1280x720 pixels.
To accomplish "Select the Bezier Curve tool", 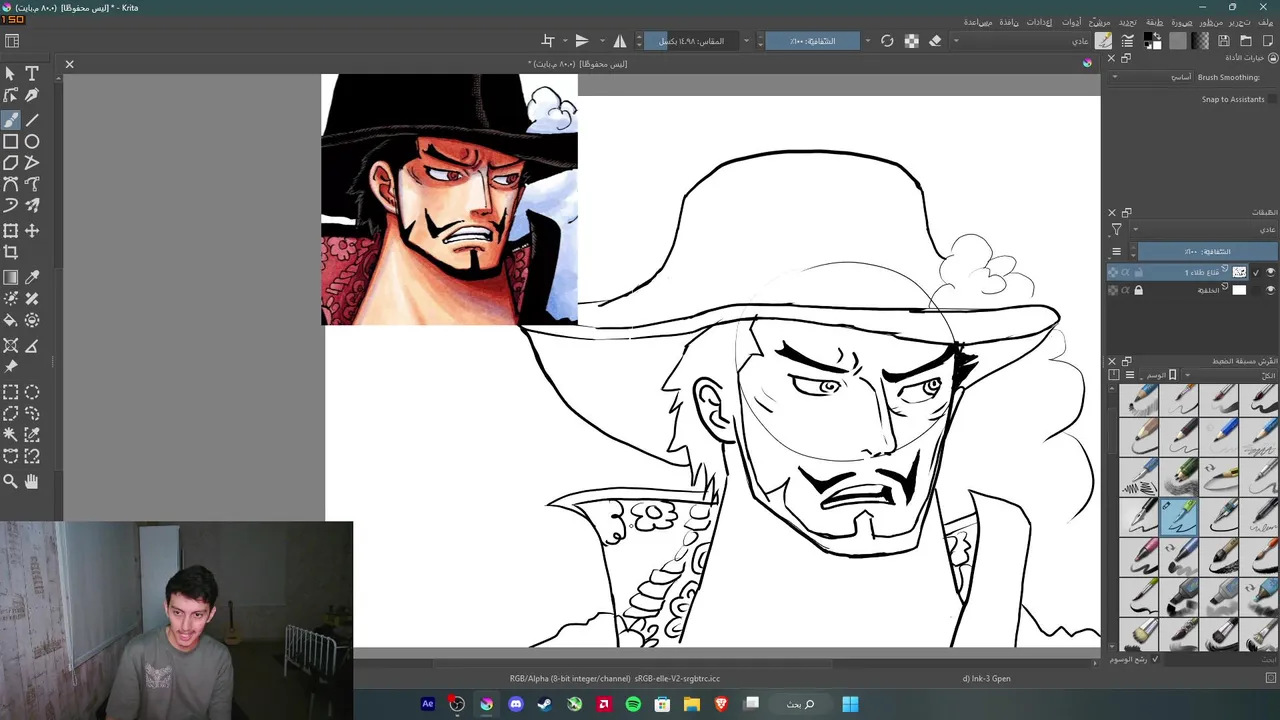I will point(10,185).
